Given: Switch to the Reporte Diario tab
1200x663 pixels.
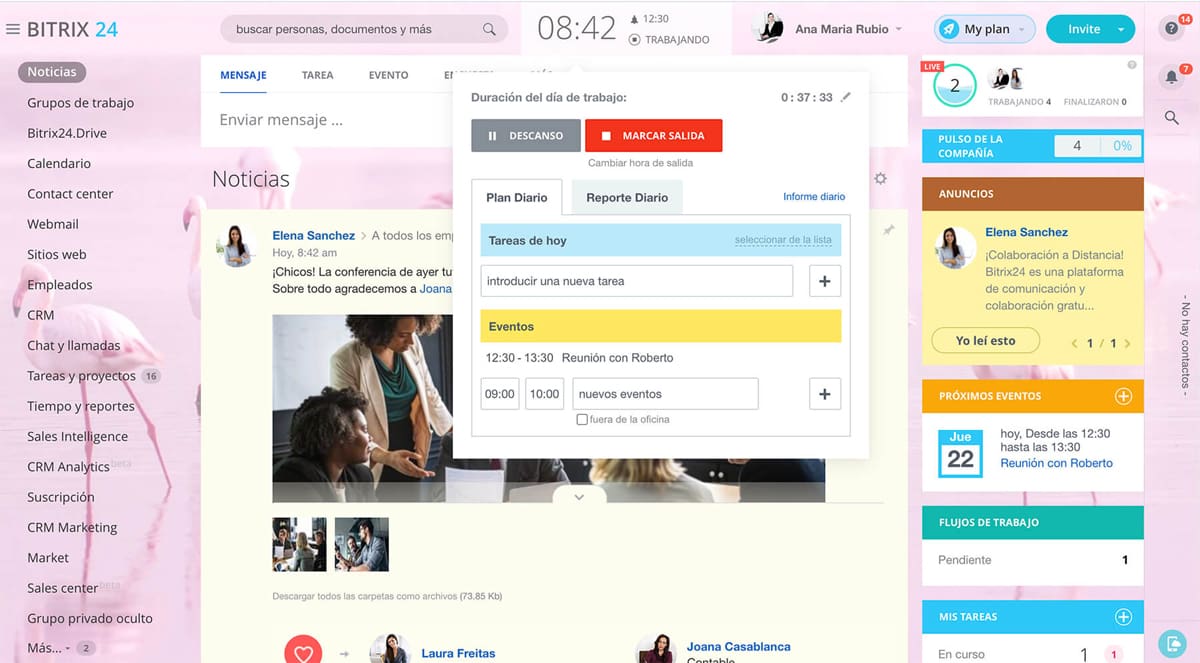Looking at the screenshot, I should point(627,197).
